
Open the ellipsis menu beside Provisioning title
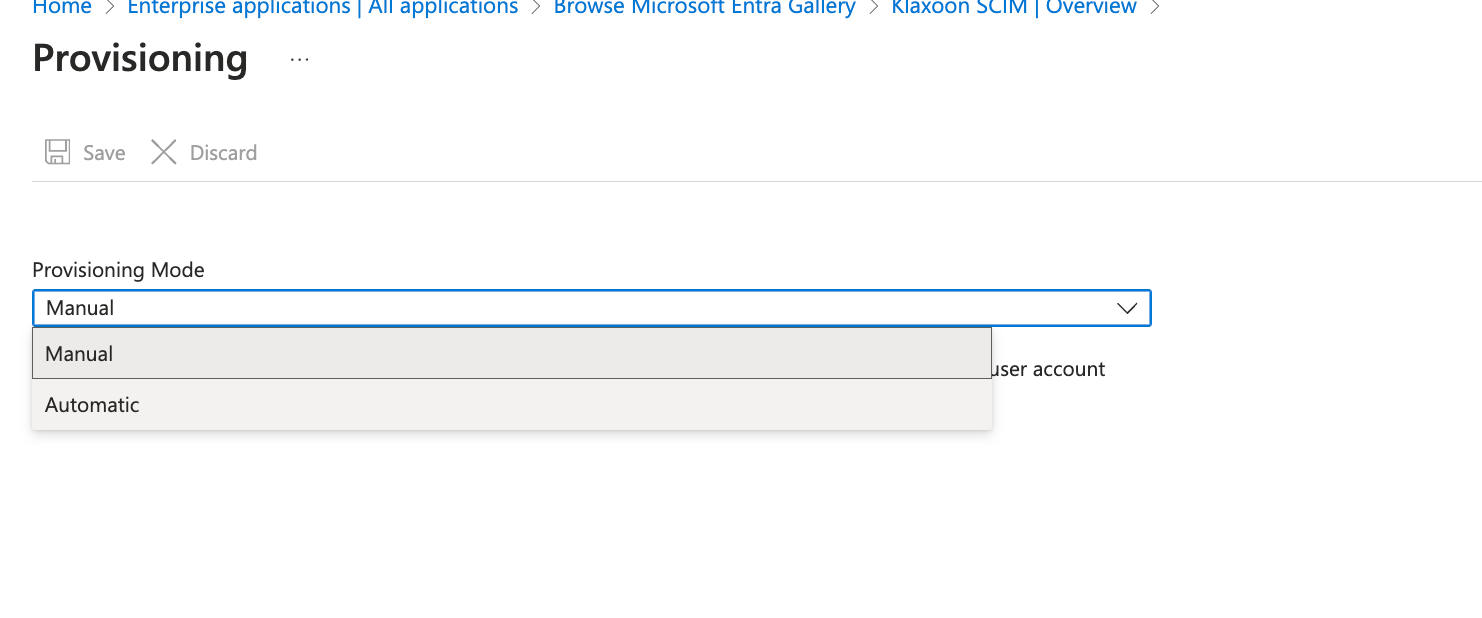point(300,59)
